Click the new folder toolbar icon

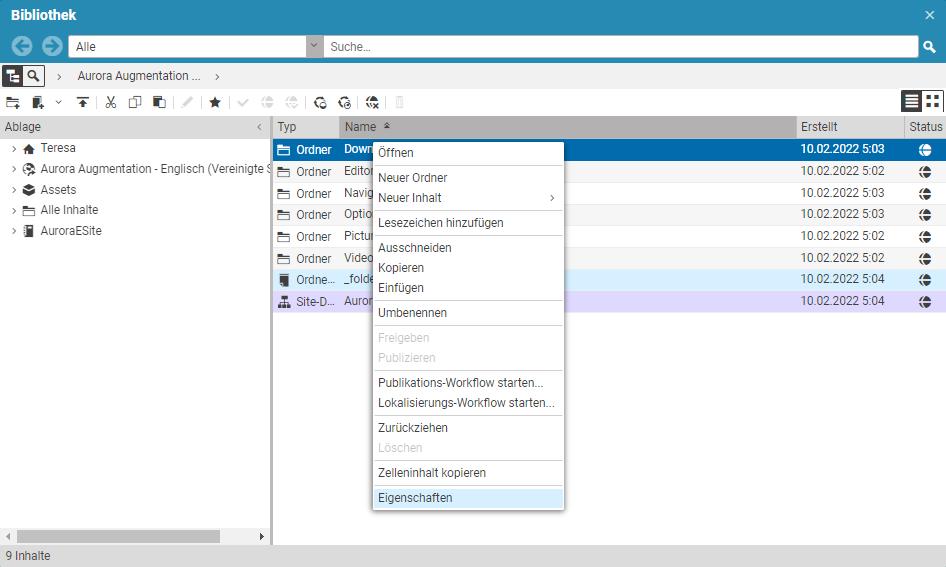13,102
